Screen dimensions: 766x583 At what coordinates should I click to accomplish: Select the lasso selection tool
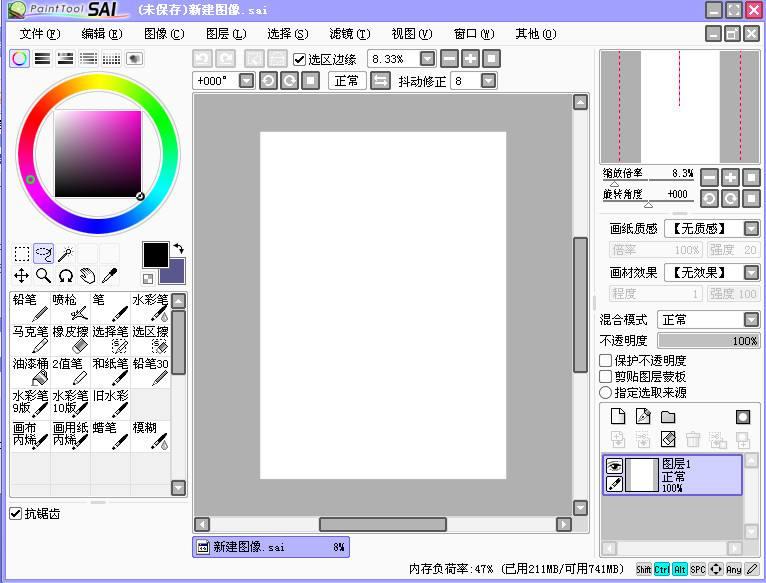click(x=43, y=254)
